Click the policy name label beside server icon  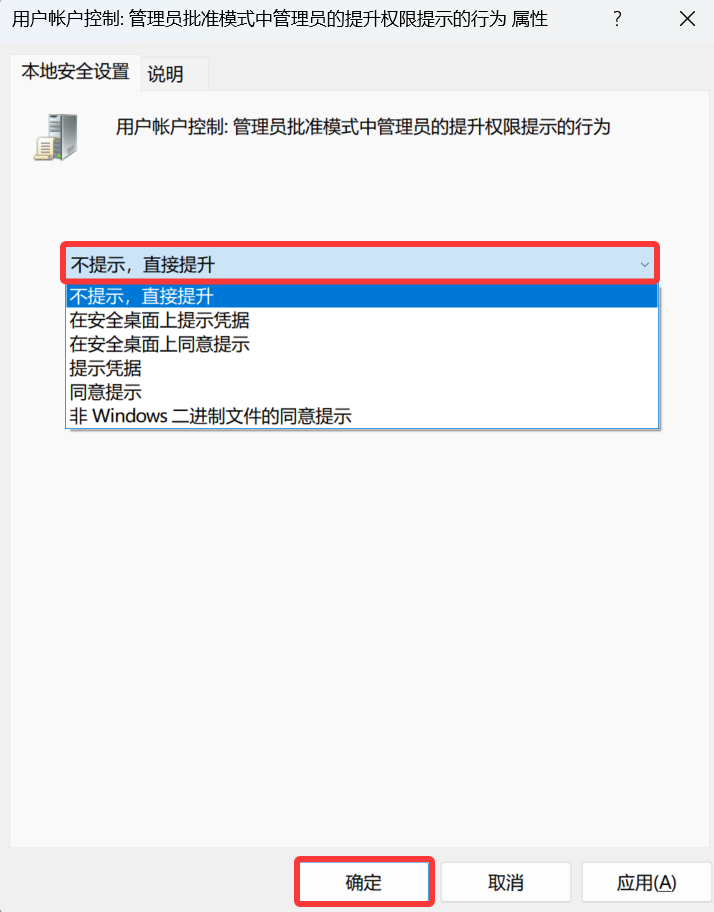click(x=363, y=126)
